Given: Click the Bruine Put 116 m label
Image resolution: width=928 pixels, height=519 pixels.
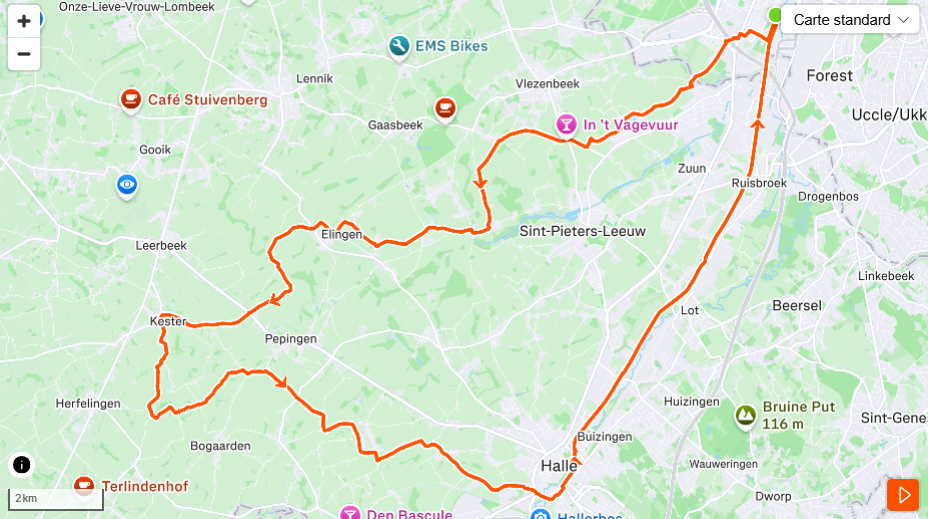Looking at the screenshot, I should 798,415.
